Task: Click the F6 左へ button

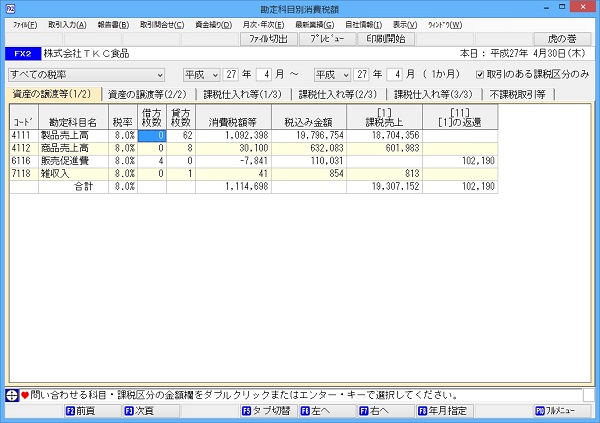Action: tap(328, 411)
